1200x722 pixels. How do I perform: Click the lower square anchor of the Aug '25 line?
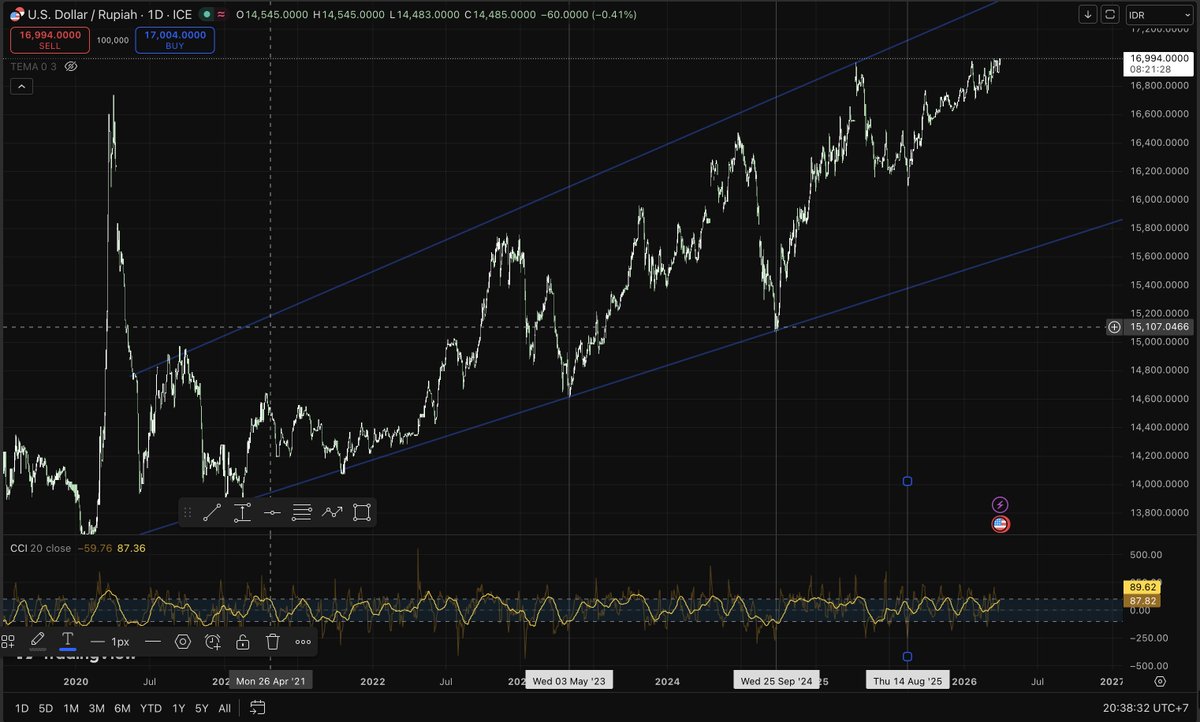coord(907,656)
